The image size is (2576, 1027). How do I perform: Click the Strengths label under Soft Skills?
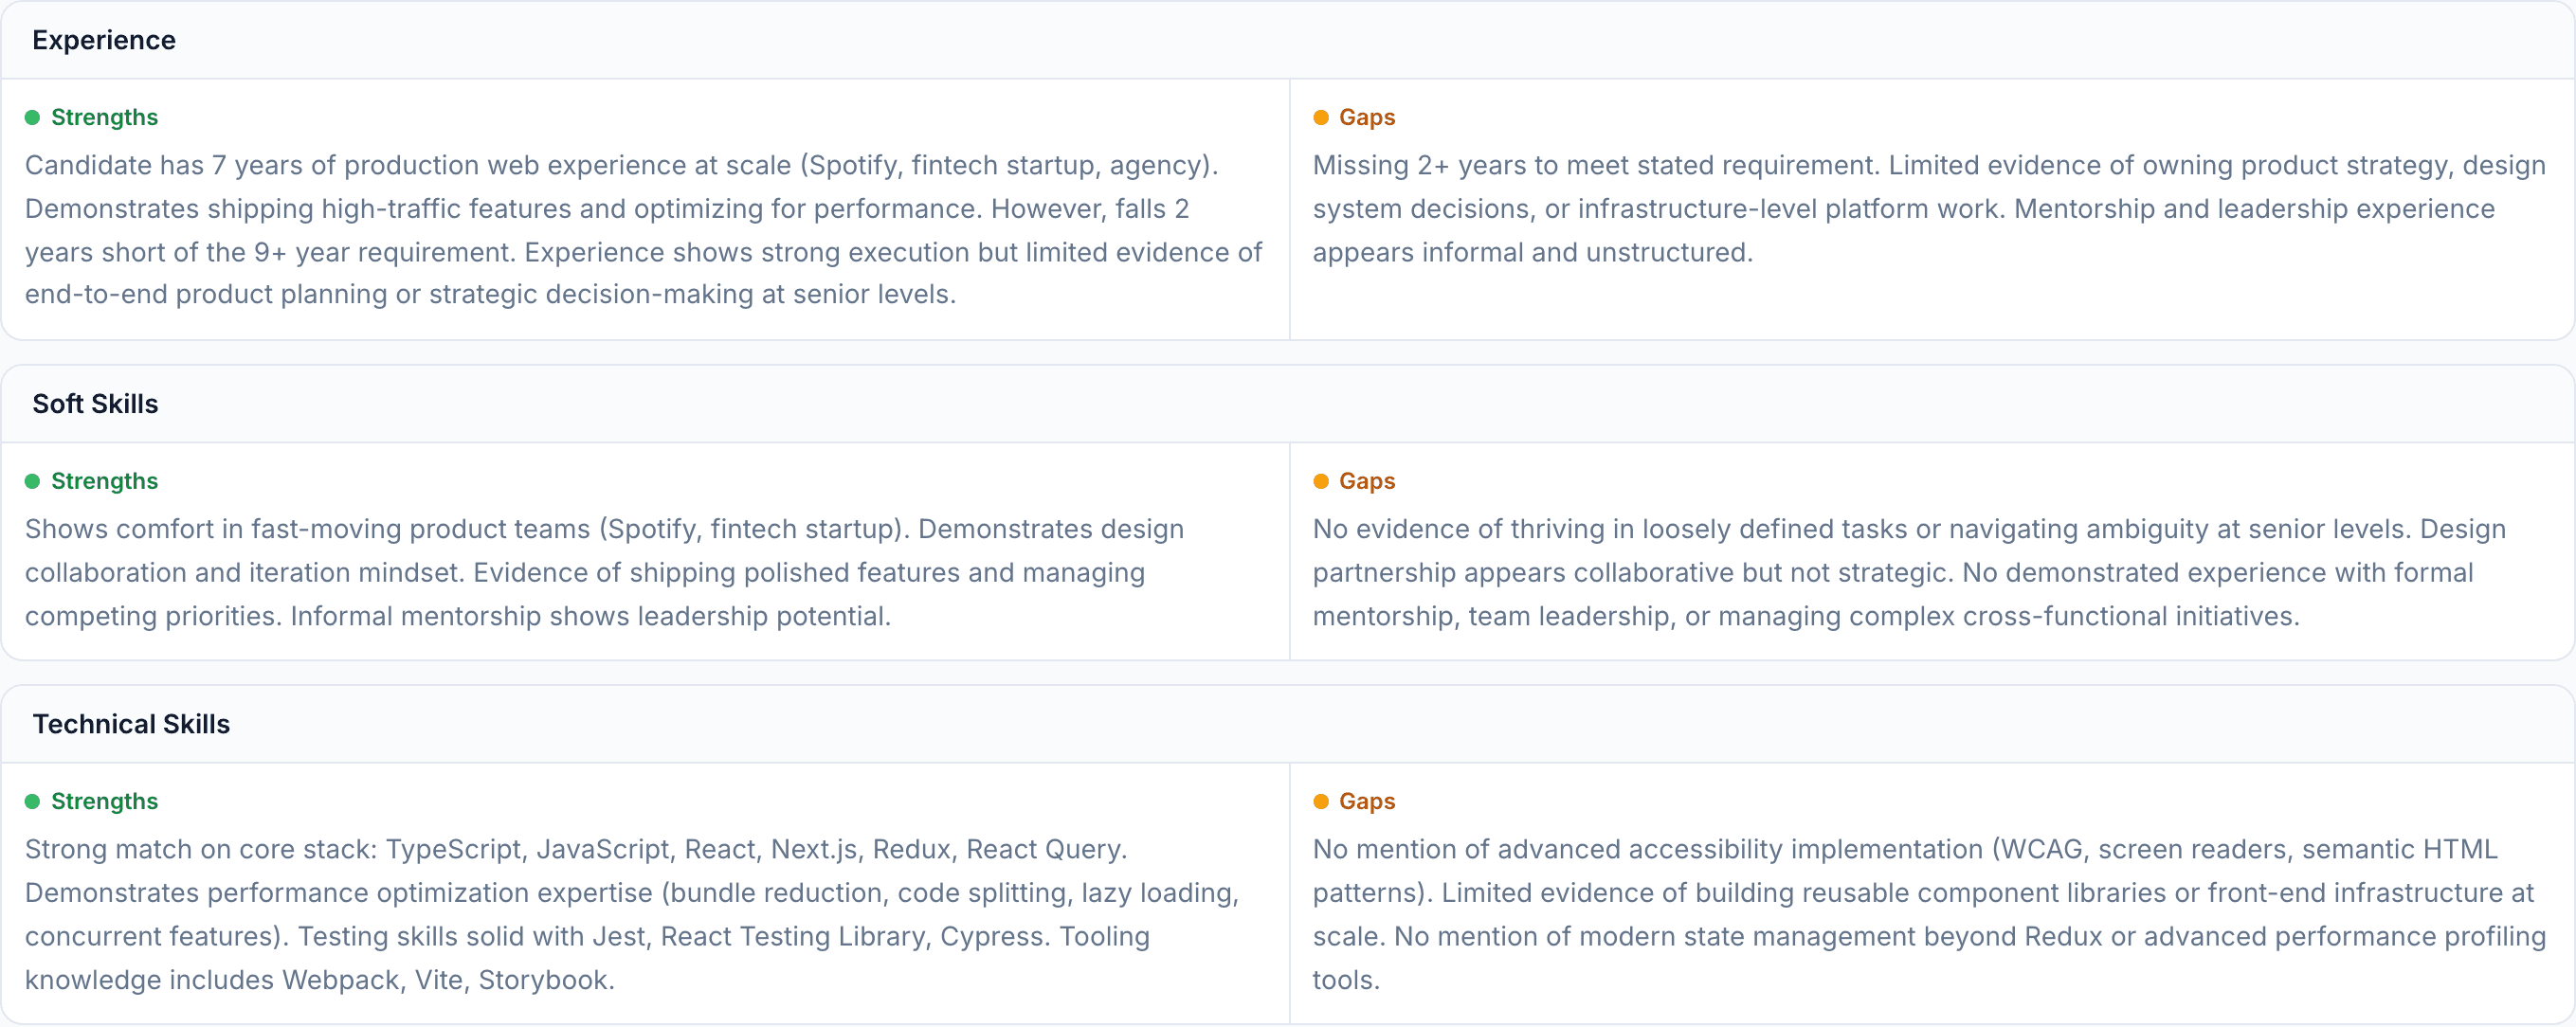104,481
